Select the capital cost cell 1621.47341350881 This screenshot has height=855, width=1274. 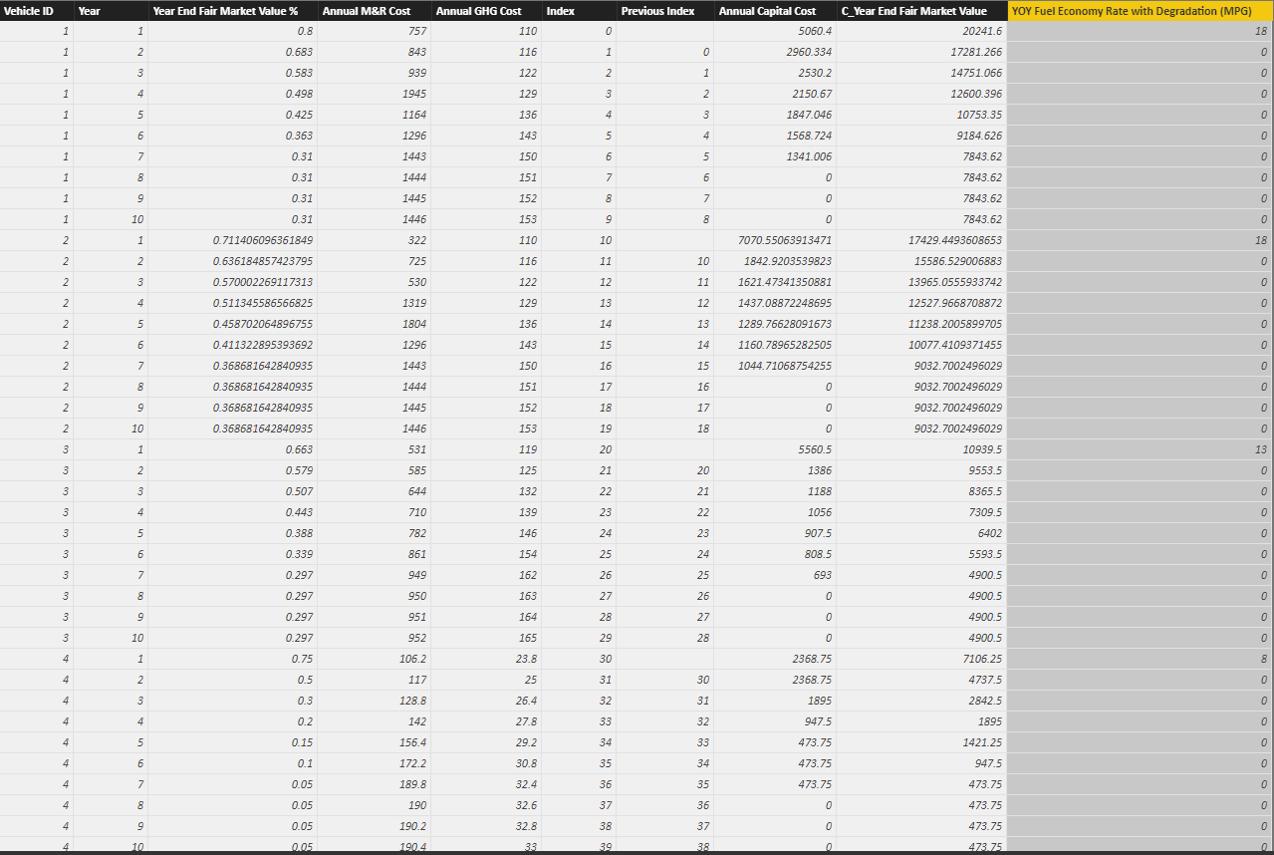pyautogui.click(x=775, y=283)
